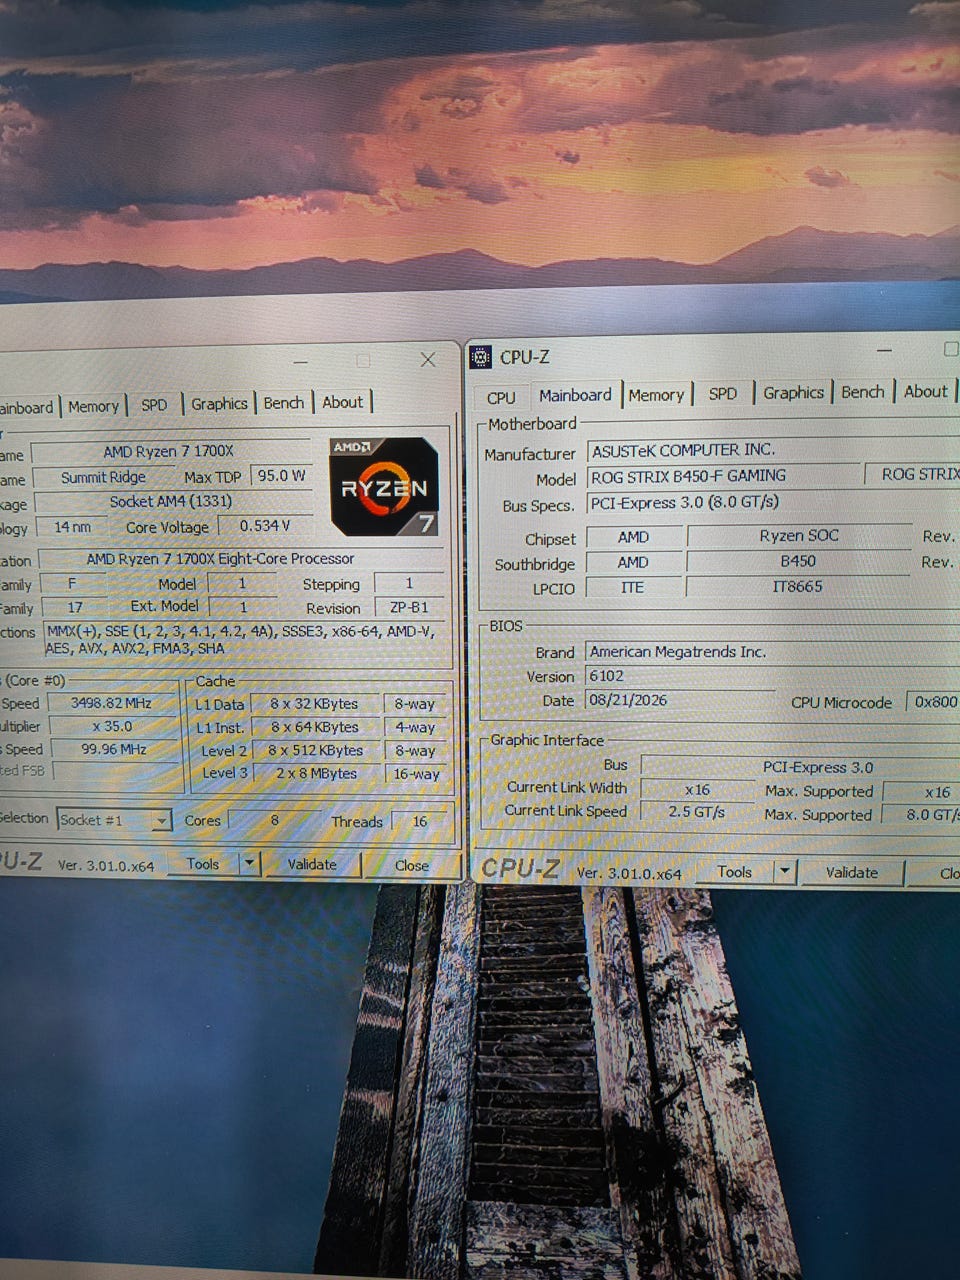Switch to the CPU tab in the mainboard window
Viewport: 960px width, 1280px height.
[x=501, y=397]
